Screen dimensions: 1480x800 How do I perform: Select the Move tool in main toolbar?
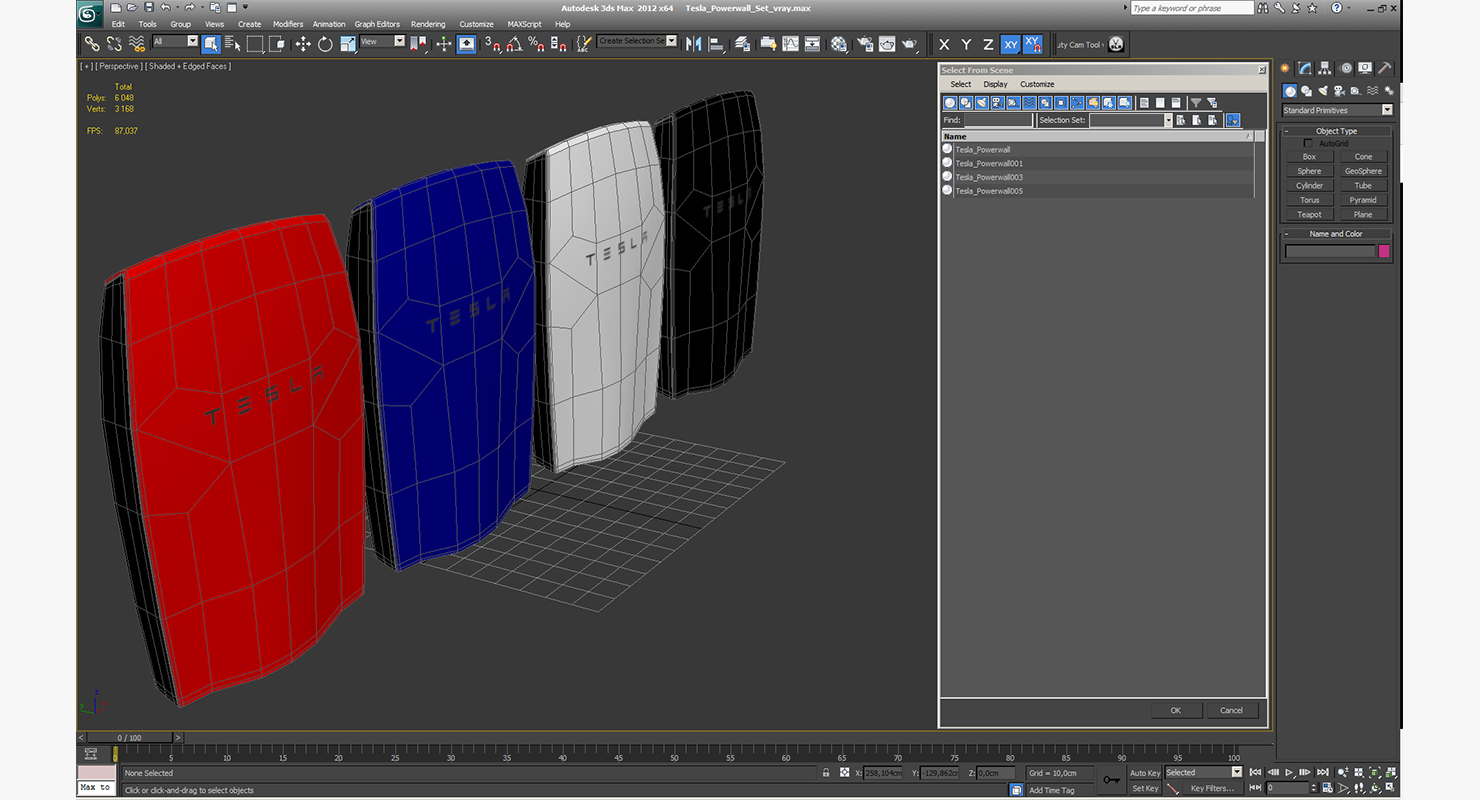click(303, 44)
